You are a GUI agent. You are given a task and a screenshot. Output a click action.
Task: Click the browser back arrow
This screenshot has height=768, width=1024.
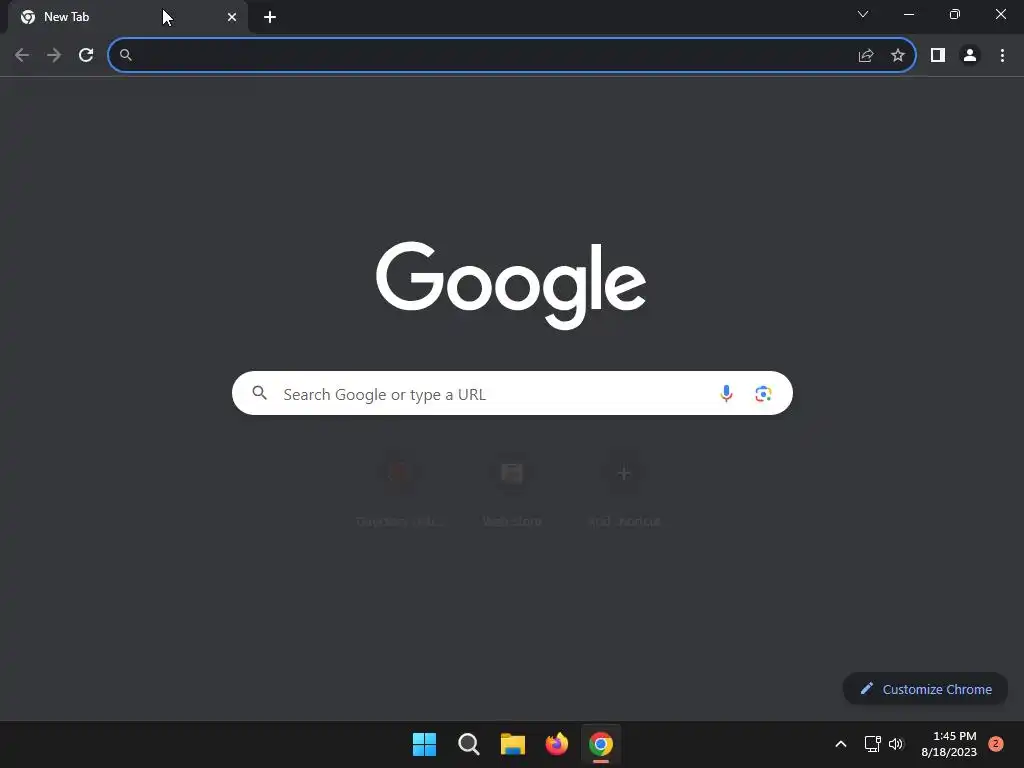coord(22,55)
